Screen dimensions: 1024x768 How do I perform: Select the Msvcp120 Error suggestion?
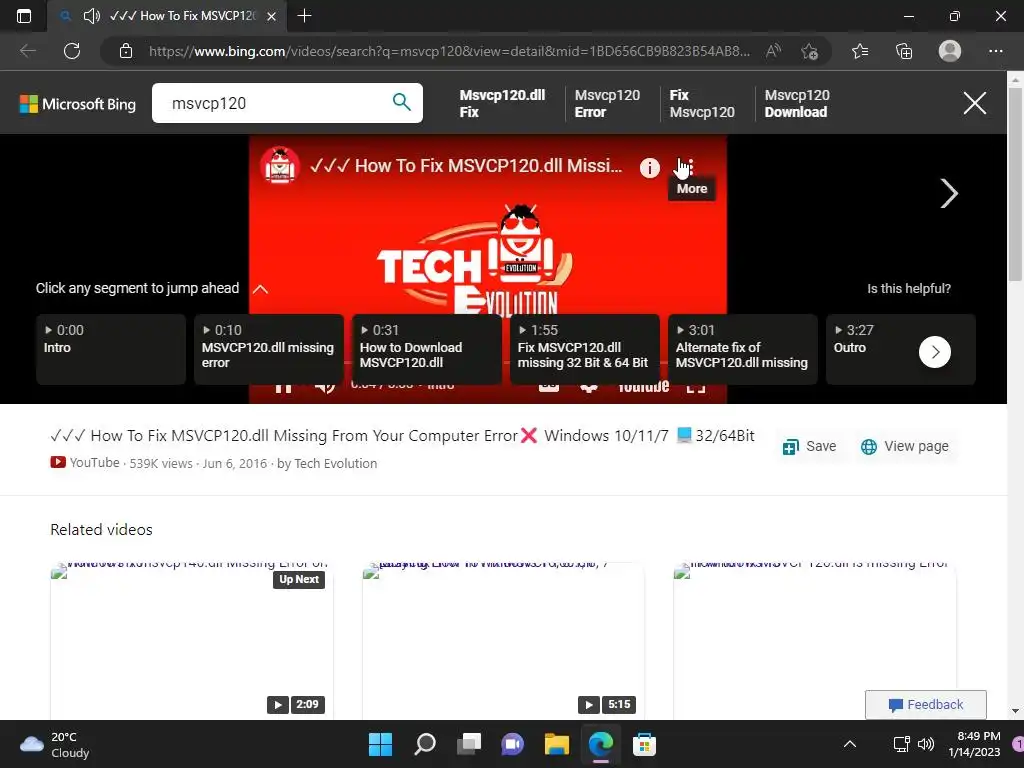[x=607, y=103]
